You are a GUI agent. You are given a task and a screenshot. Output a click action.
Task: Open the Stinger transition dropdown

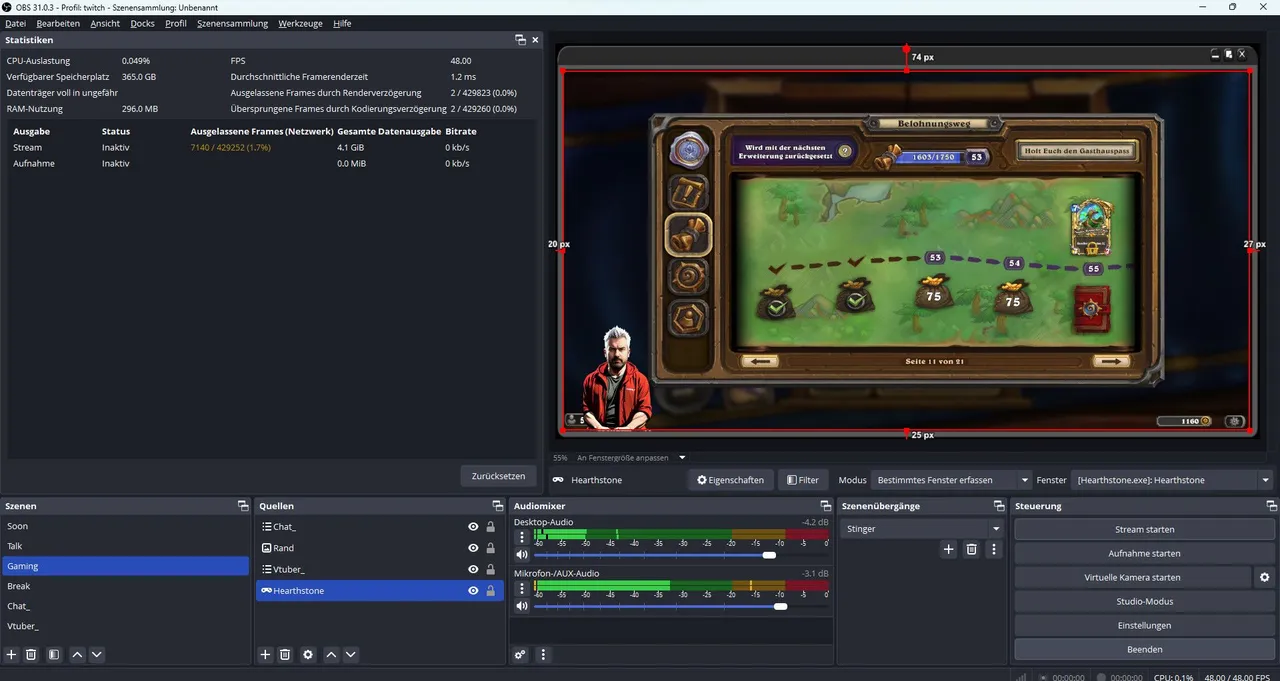[x=922, y=528]
